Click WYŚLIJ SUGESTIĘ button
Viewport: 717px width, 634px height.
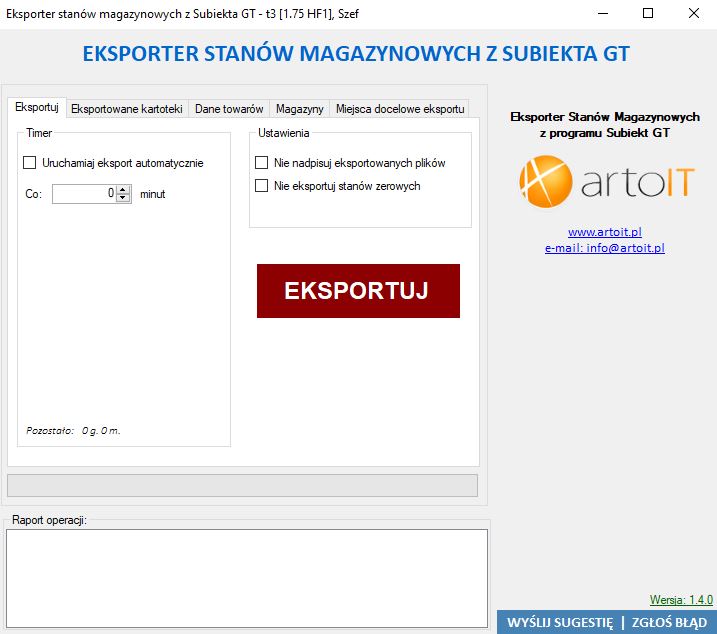[559, 622]
